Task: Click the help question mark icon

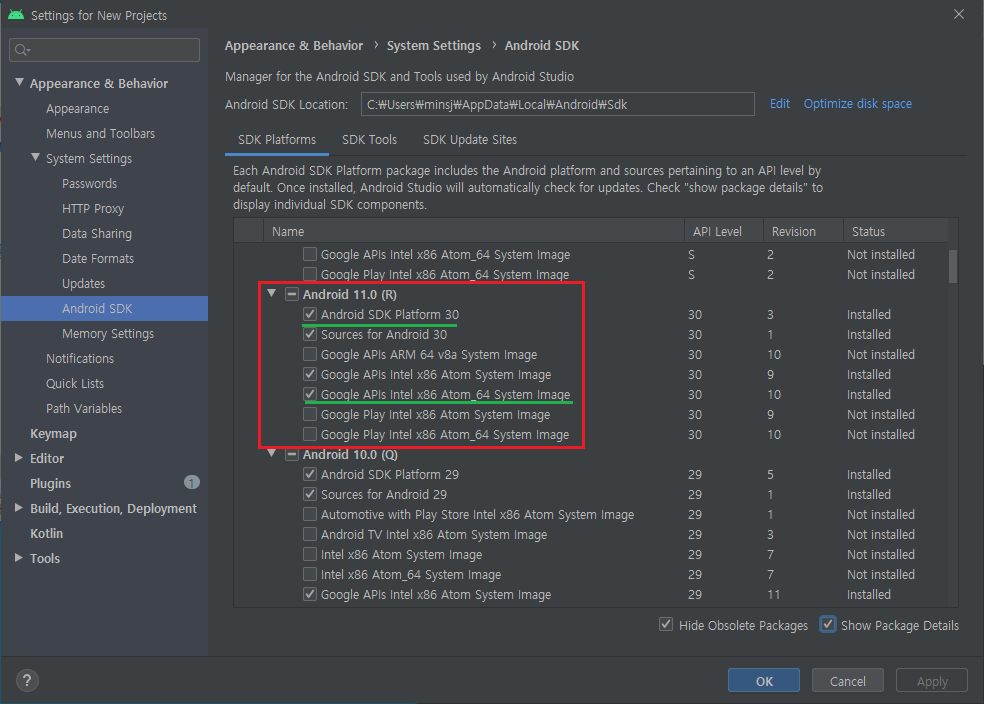Action: click(27, 680)
